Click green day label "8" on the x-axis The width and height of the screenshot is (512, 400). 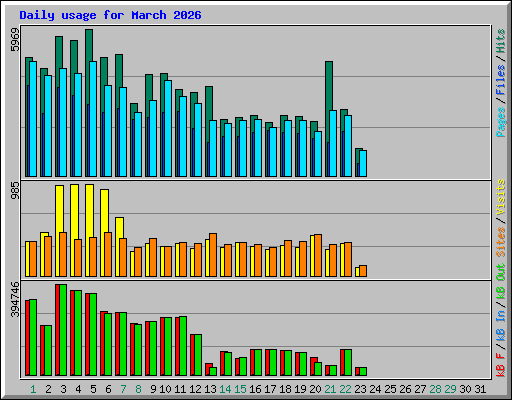tap(138, 389)
